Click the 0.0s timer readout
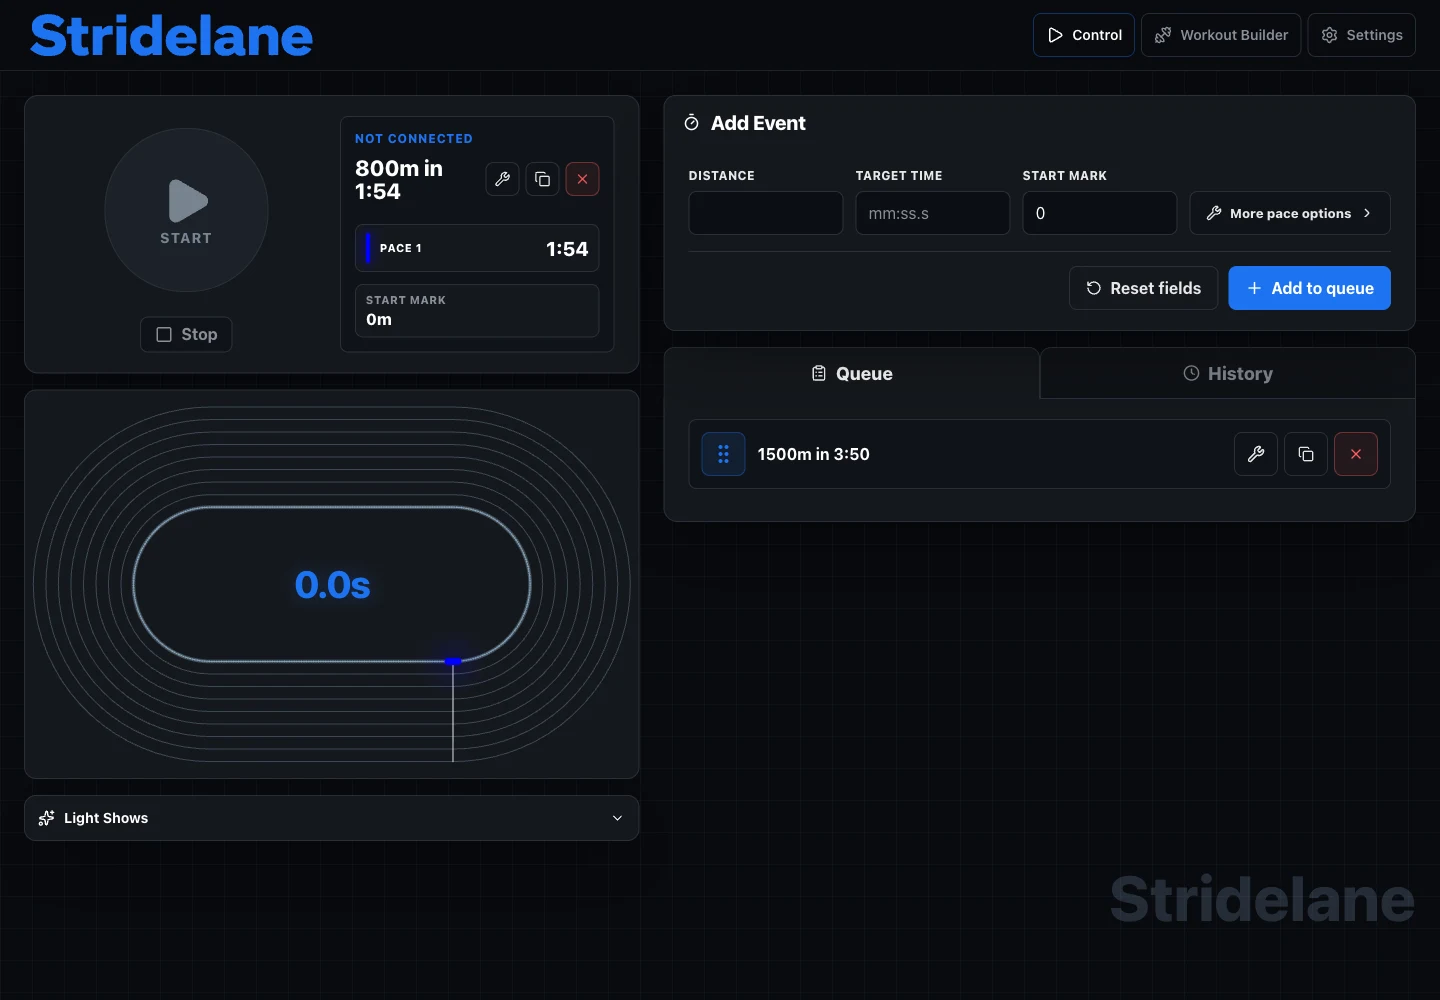This screenshot has height=1000, width=1440. [x=332, y=585]
